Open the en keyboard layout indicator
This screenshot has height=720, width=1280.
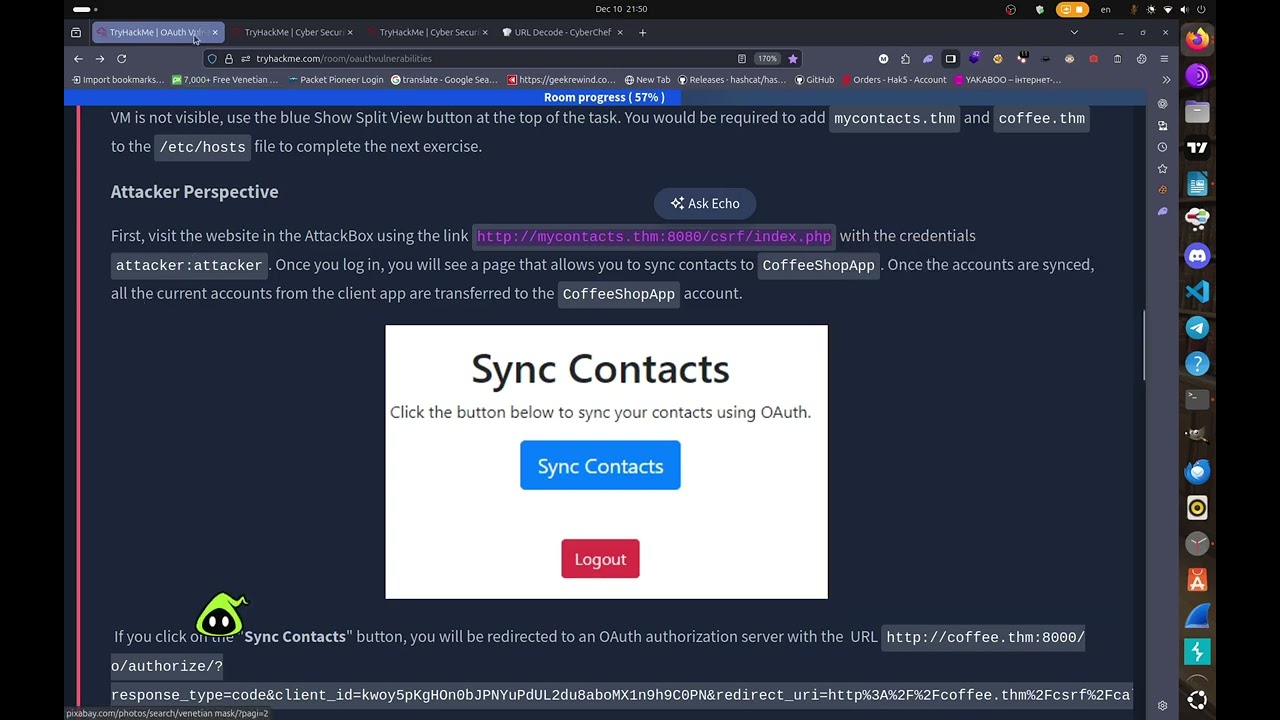(1105, 9)
